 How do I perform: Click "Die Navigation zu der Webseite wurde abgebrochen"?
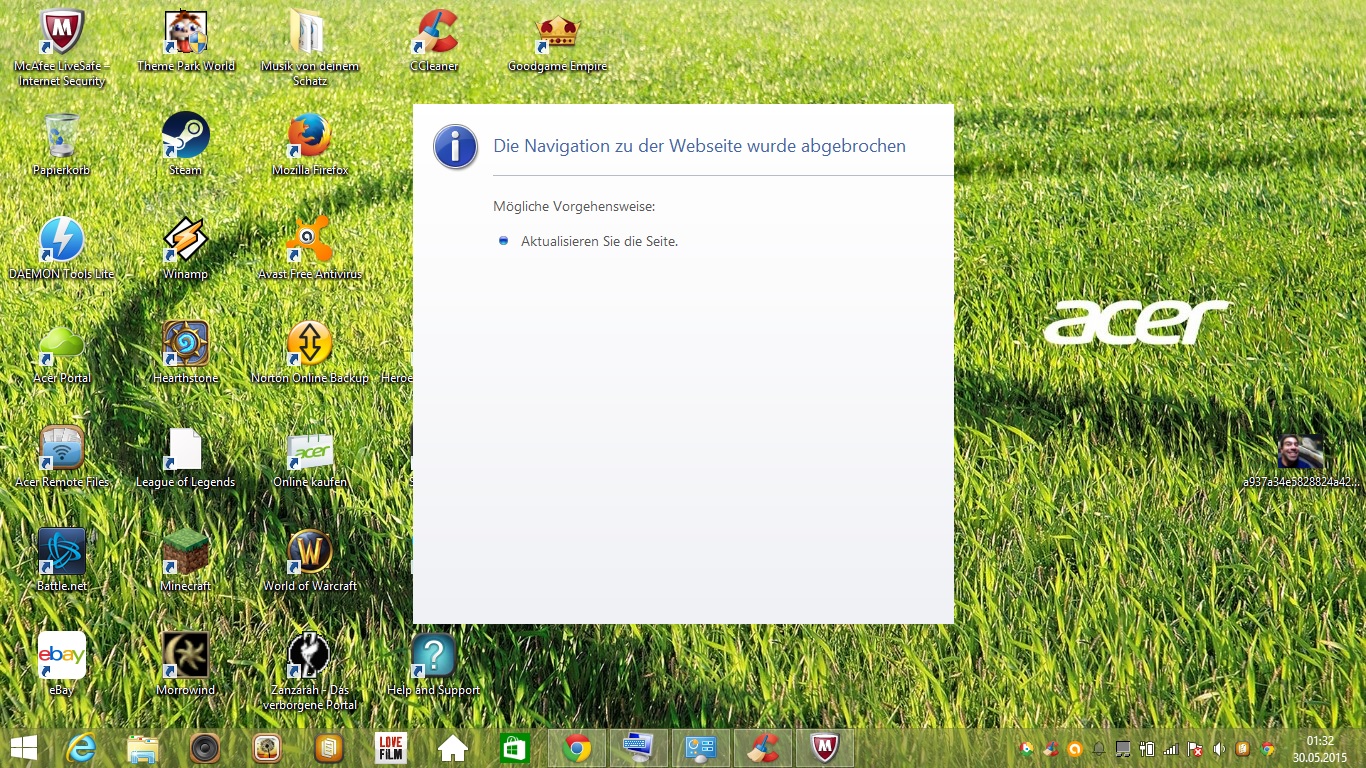[700, 146]
